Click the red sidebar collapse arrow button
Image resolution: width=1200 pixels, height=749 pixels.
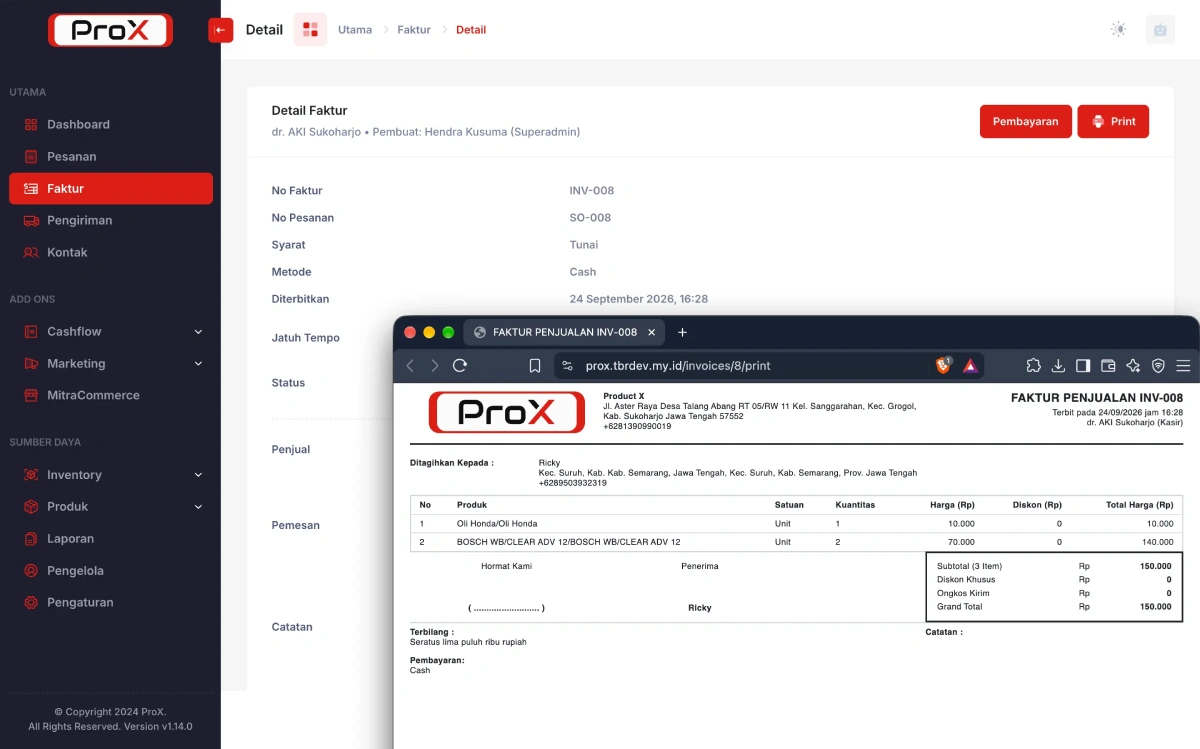tap(220, 30)
